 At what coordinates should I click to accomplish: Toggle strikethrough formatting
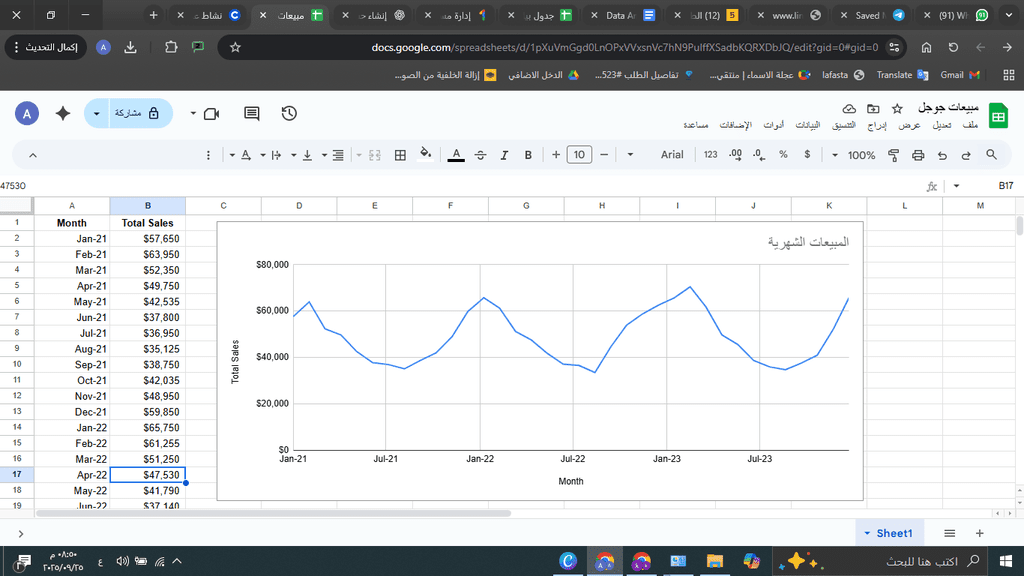point(480,155)
